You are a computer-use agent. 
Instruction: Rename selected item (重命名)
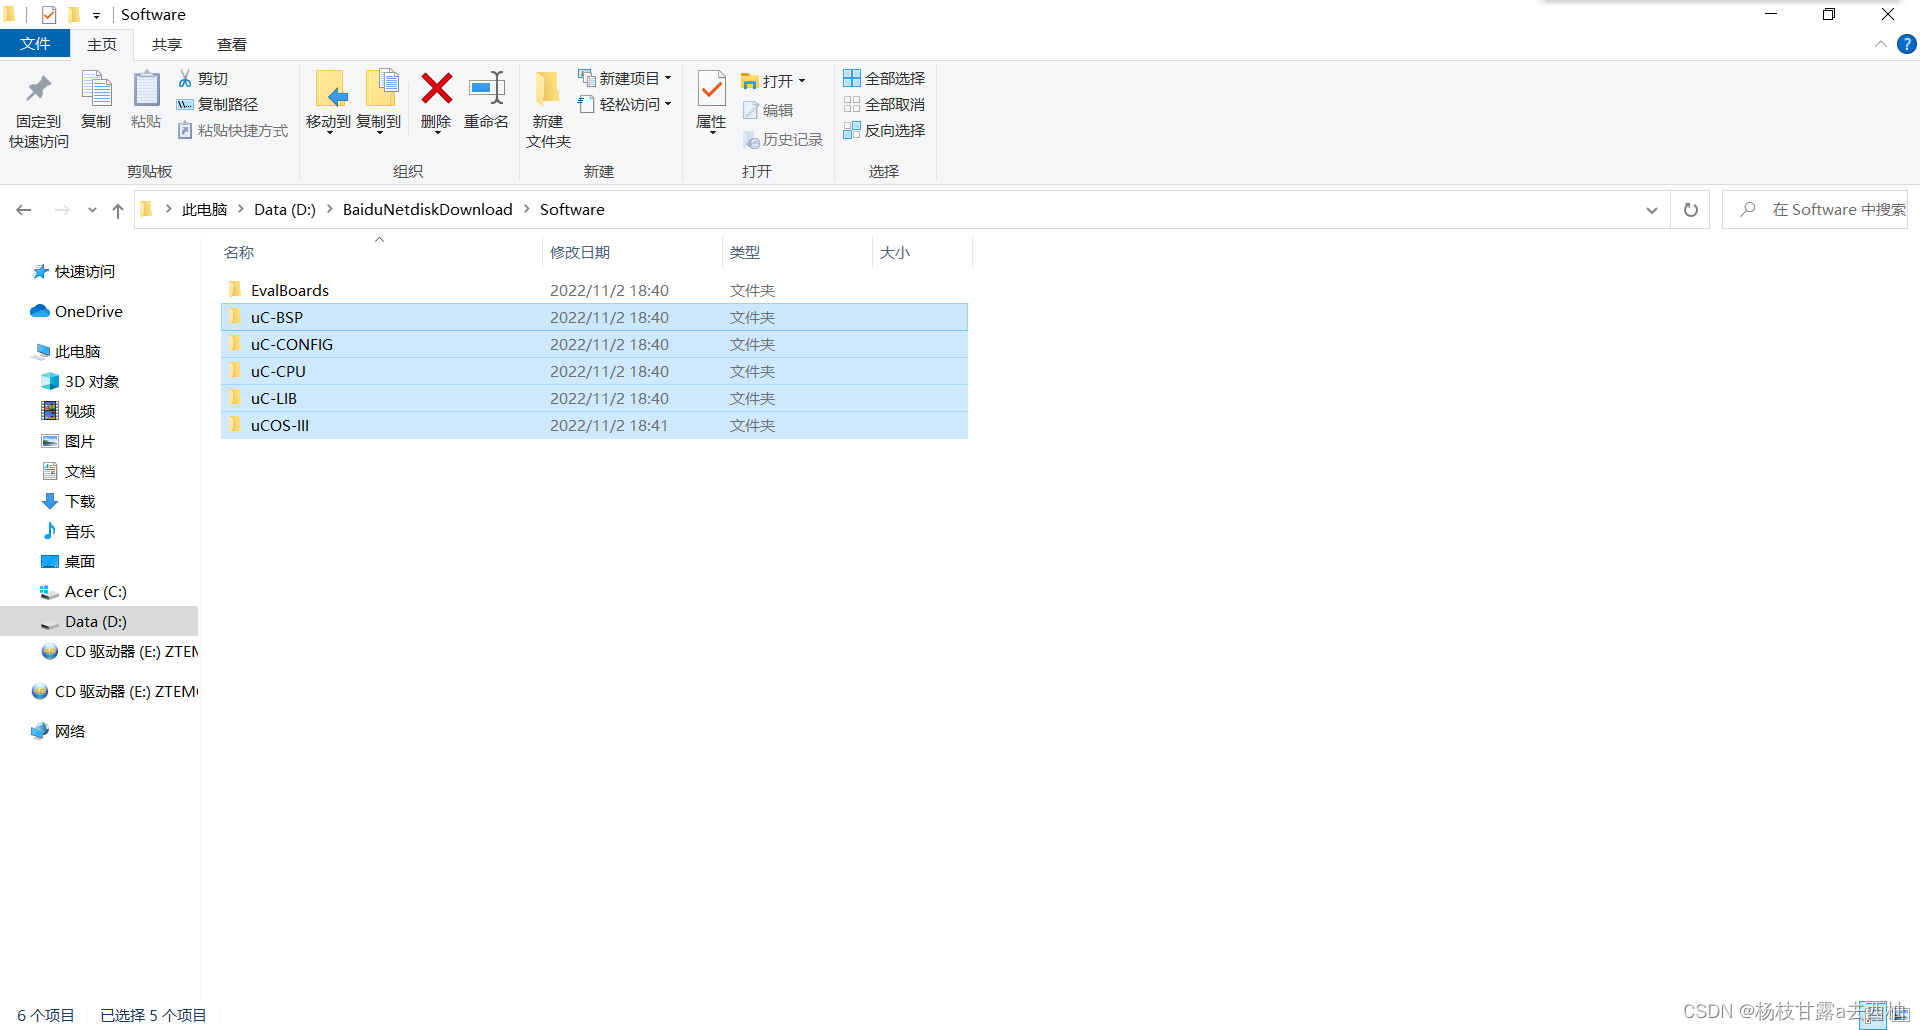(x=486, y=102)
